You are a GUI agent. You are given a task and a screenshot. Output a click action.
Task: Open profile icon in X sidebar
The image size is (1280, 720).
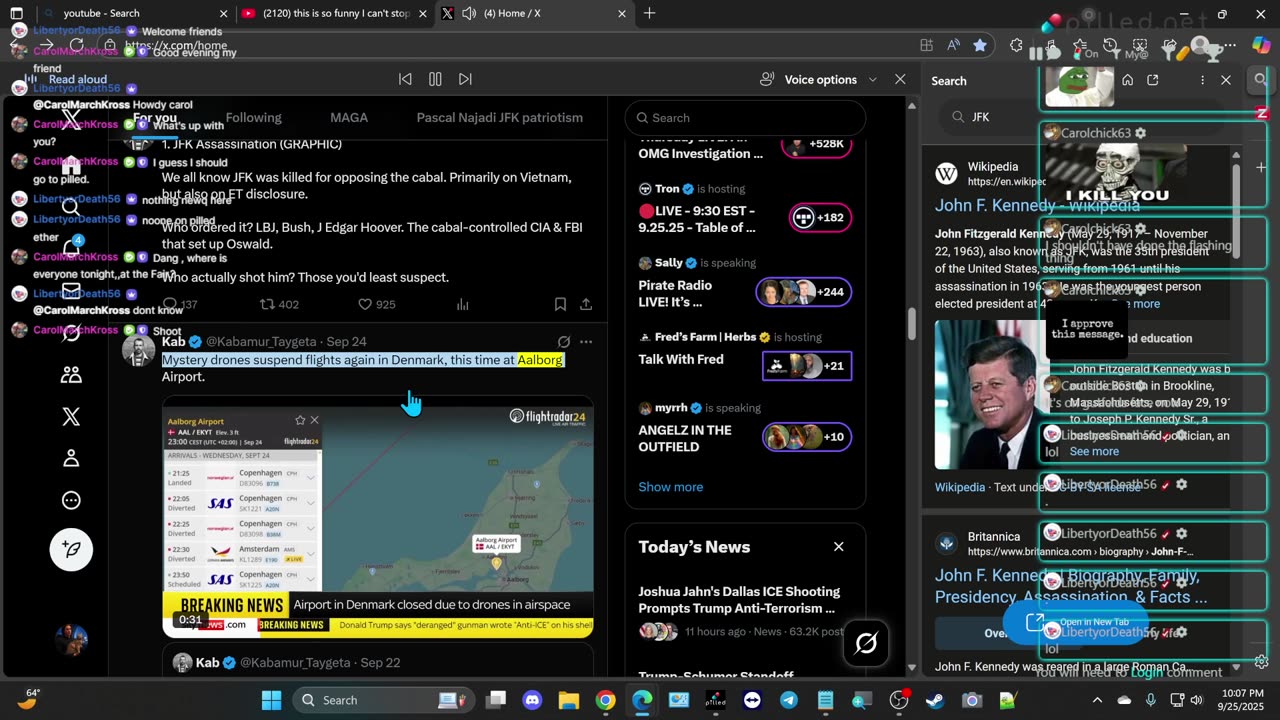point(71,458)
